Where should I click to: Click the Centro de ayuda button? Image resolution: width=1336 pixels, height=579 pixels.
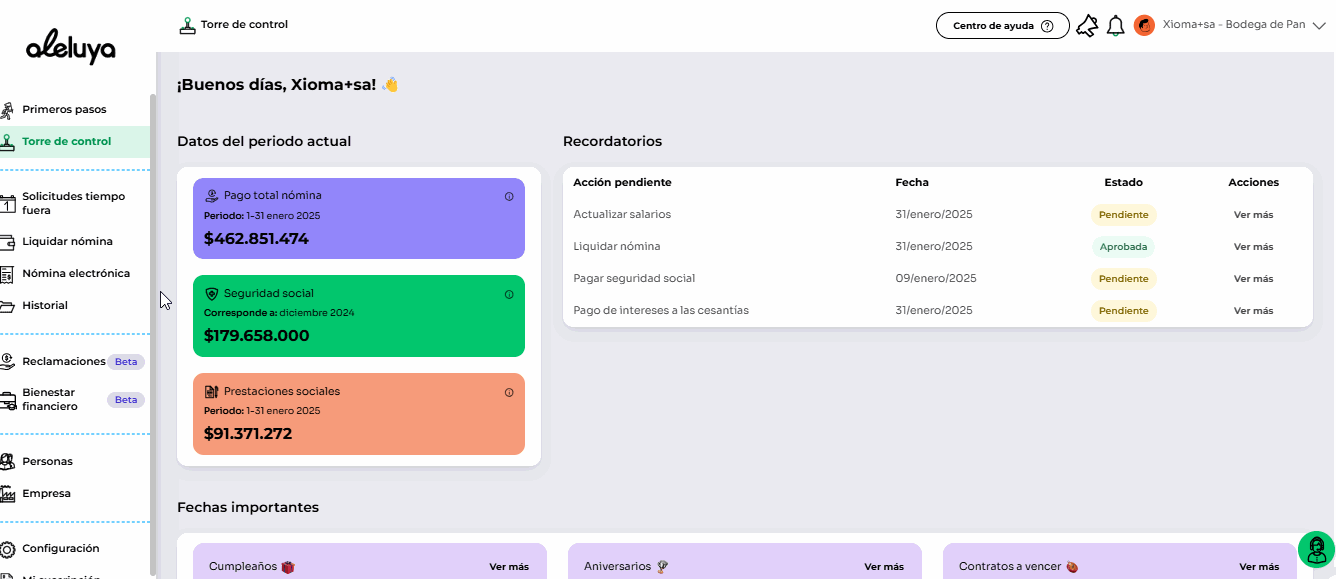point(1002,26)
